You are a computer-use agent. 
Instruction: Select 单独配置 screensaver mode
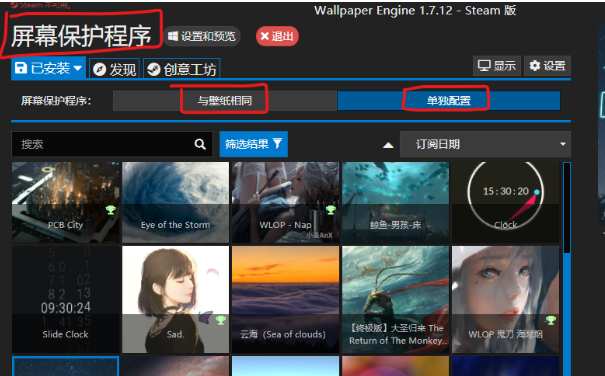coord(449,101)
